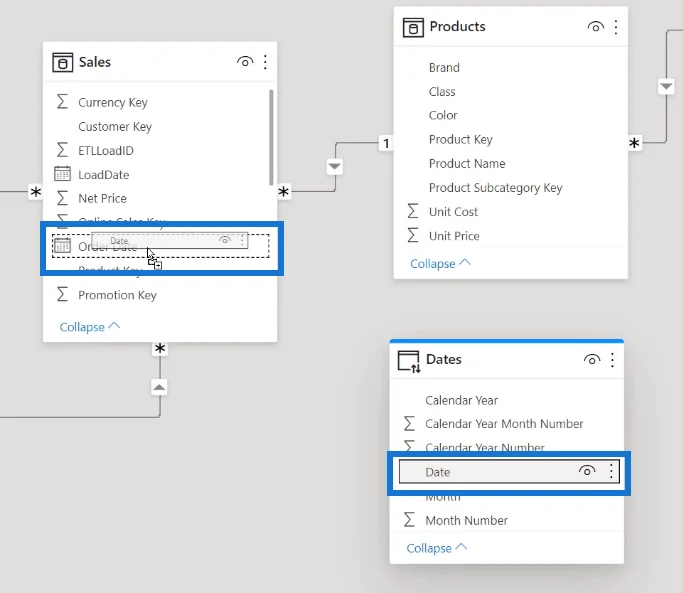
Task: Open more options menu for Products table
Action: pos(615,27)
